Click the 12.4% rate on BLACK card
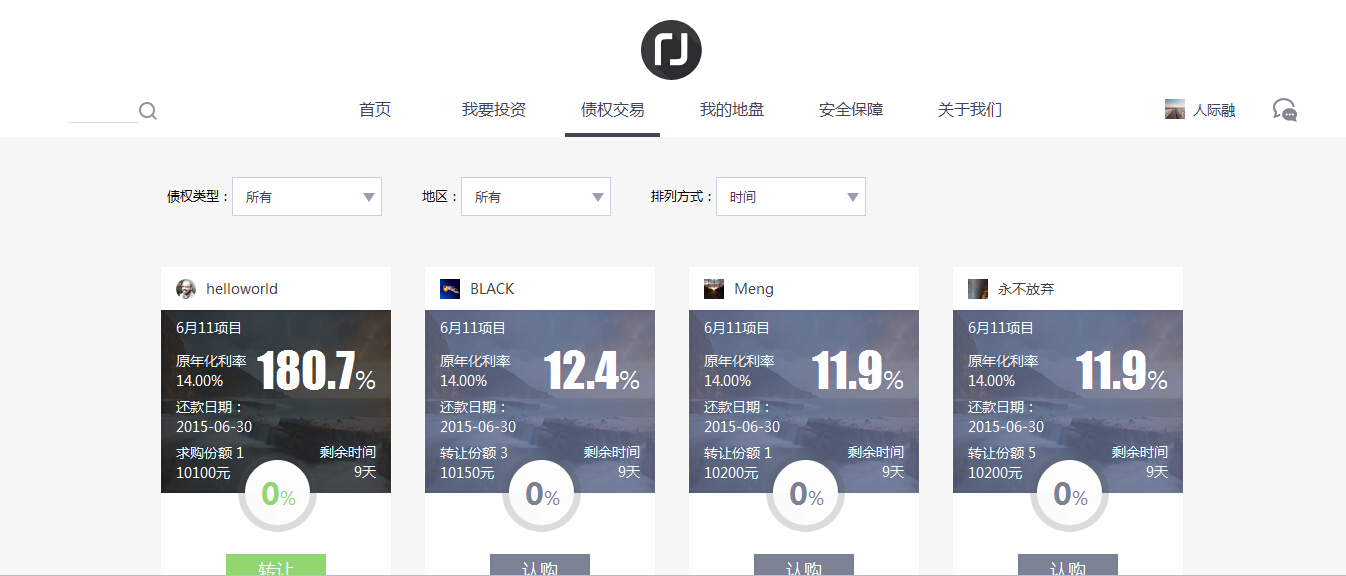Image resolution: width=1346 pixels, height=576 pixels. 592,371
